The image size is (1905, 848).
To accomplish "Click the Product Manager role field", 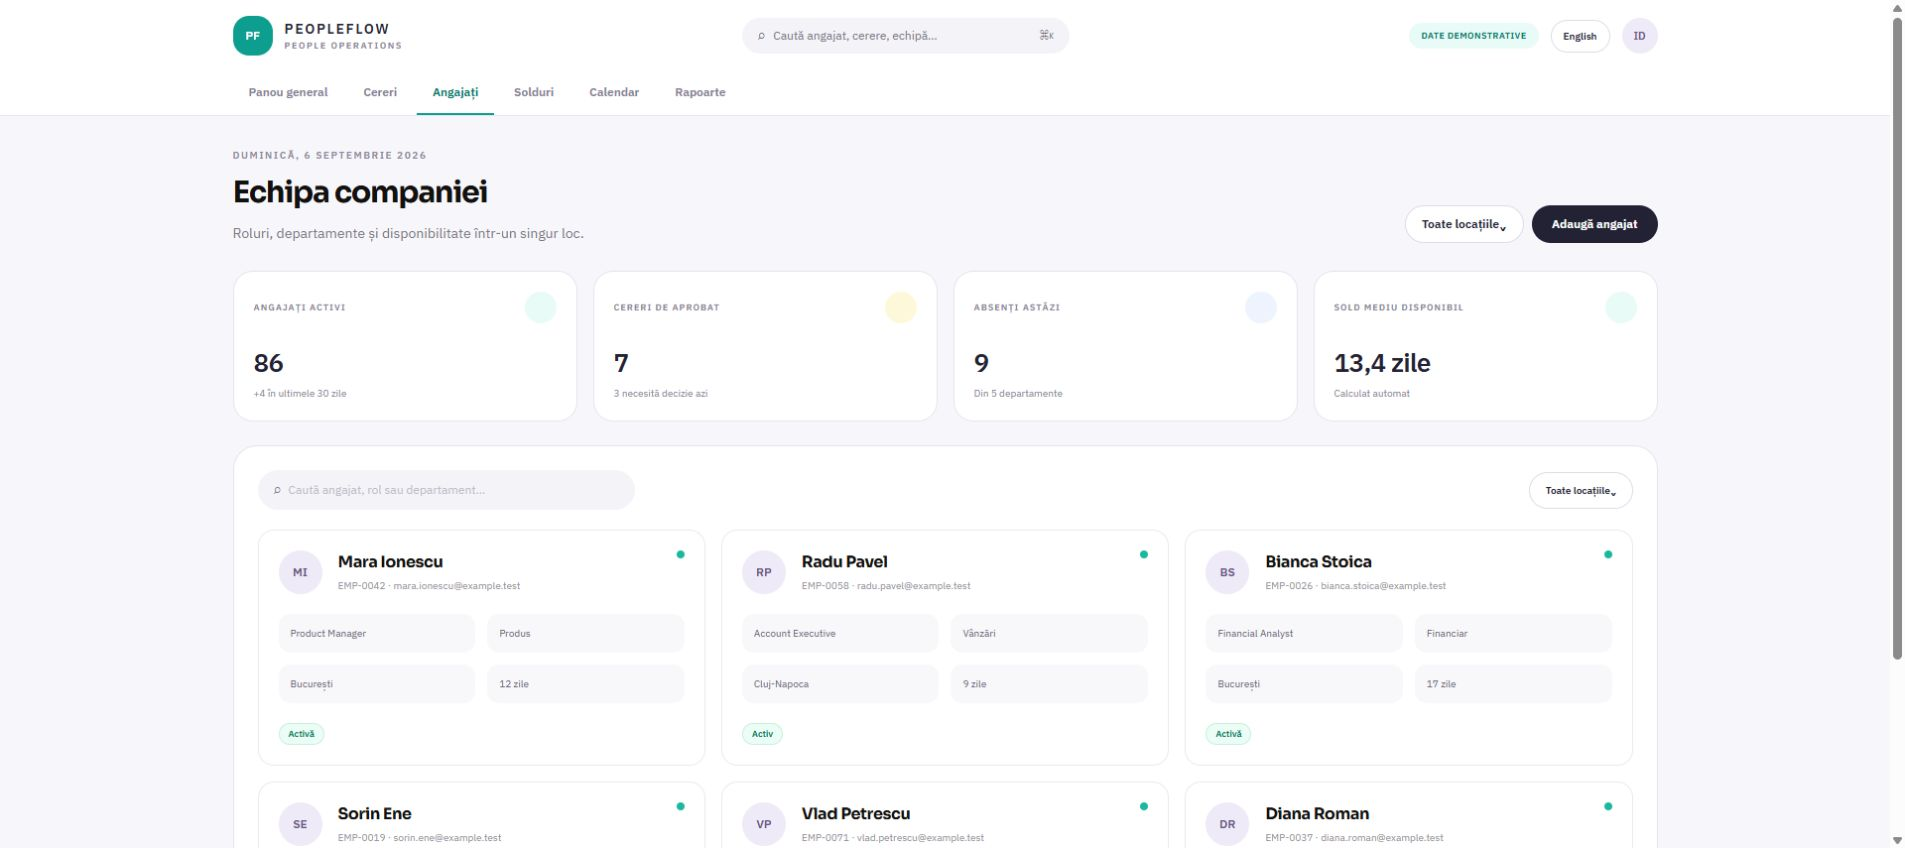I will tap(377, 633).
